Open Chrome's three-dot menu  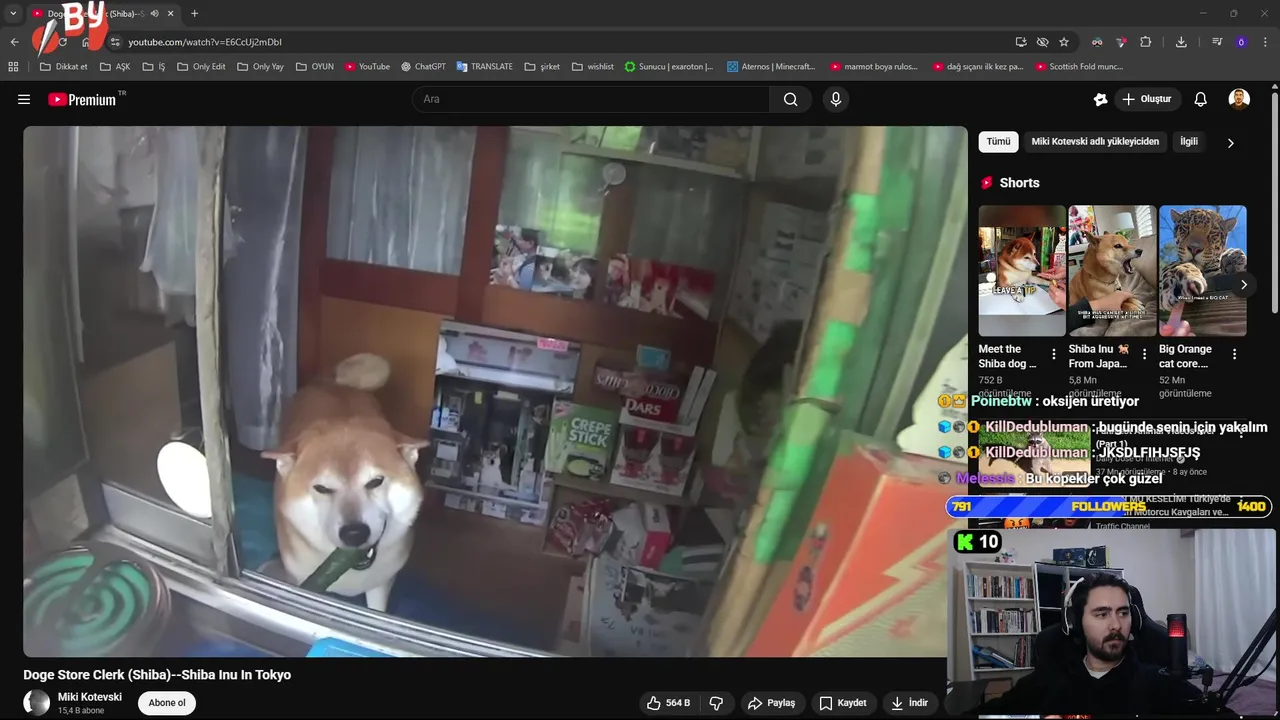click(x=1265, y=42)
